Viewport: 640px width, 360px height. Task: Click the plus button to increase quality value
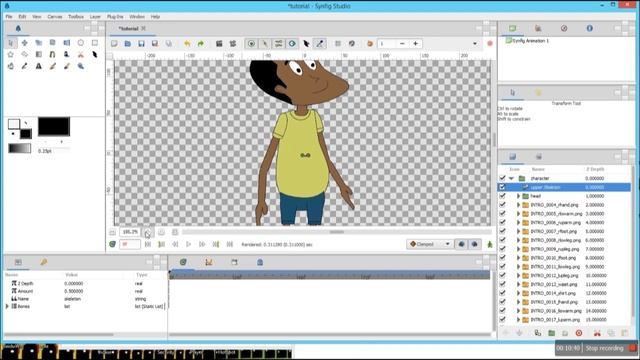(416, 44)
